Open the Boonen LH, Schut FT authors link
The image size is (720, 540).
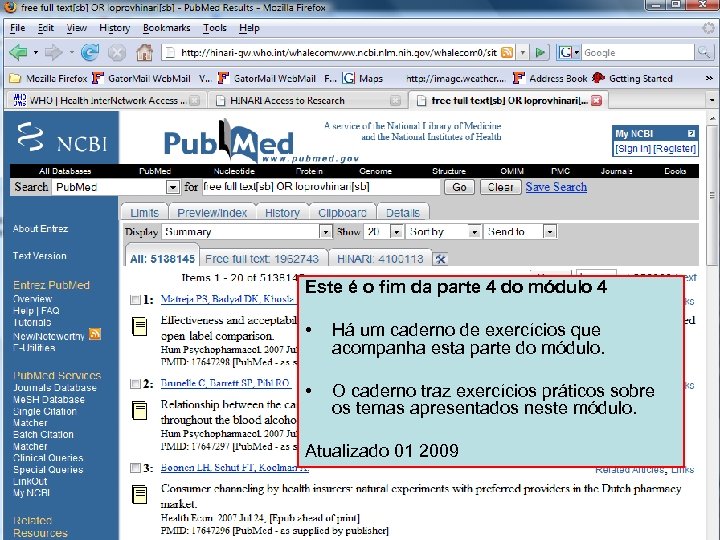tap(235, 468)
